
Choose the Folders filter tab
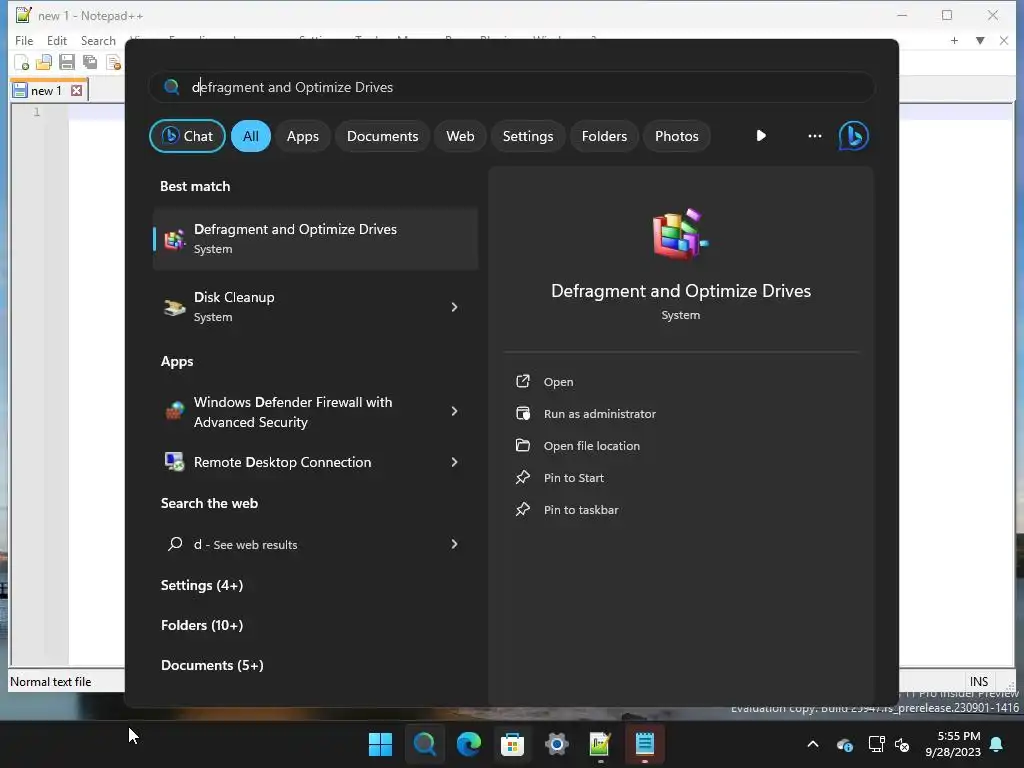point(604,136)
